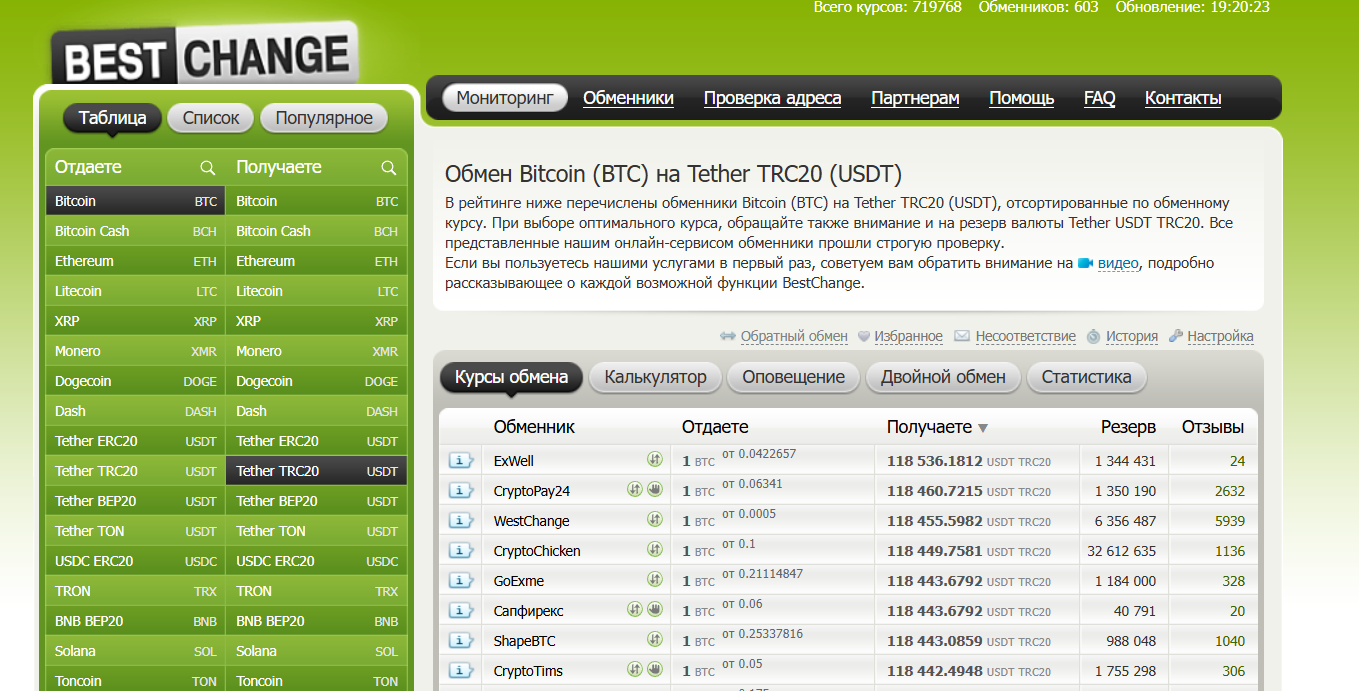This screenshot has width=1359, height=691.
Task: Open the WestChange info icon
Action: [x=460, y=521]
